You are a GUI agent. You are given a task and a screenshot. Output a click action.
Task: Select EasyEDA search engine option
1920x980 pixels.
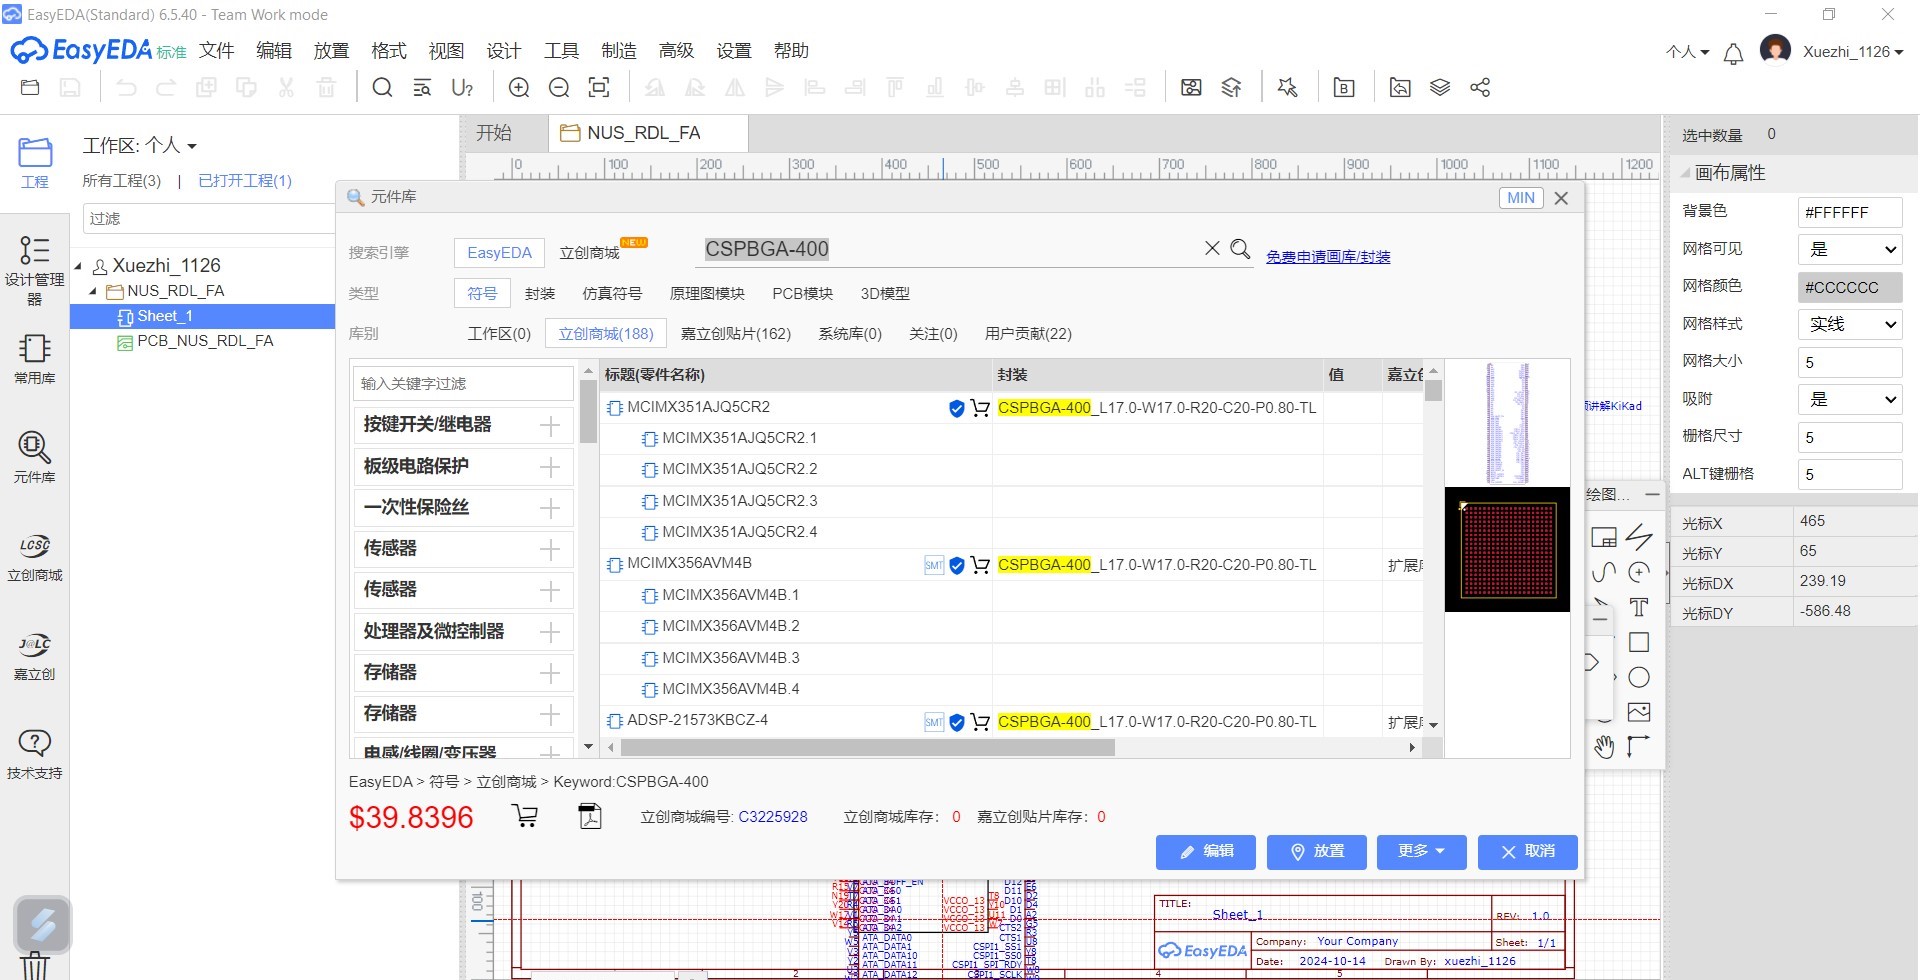coord(499,253)
